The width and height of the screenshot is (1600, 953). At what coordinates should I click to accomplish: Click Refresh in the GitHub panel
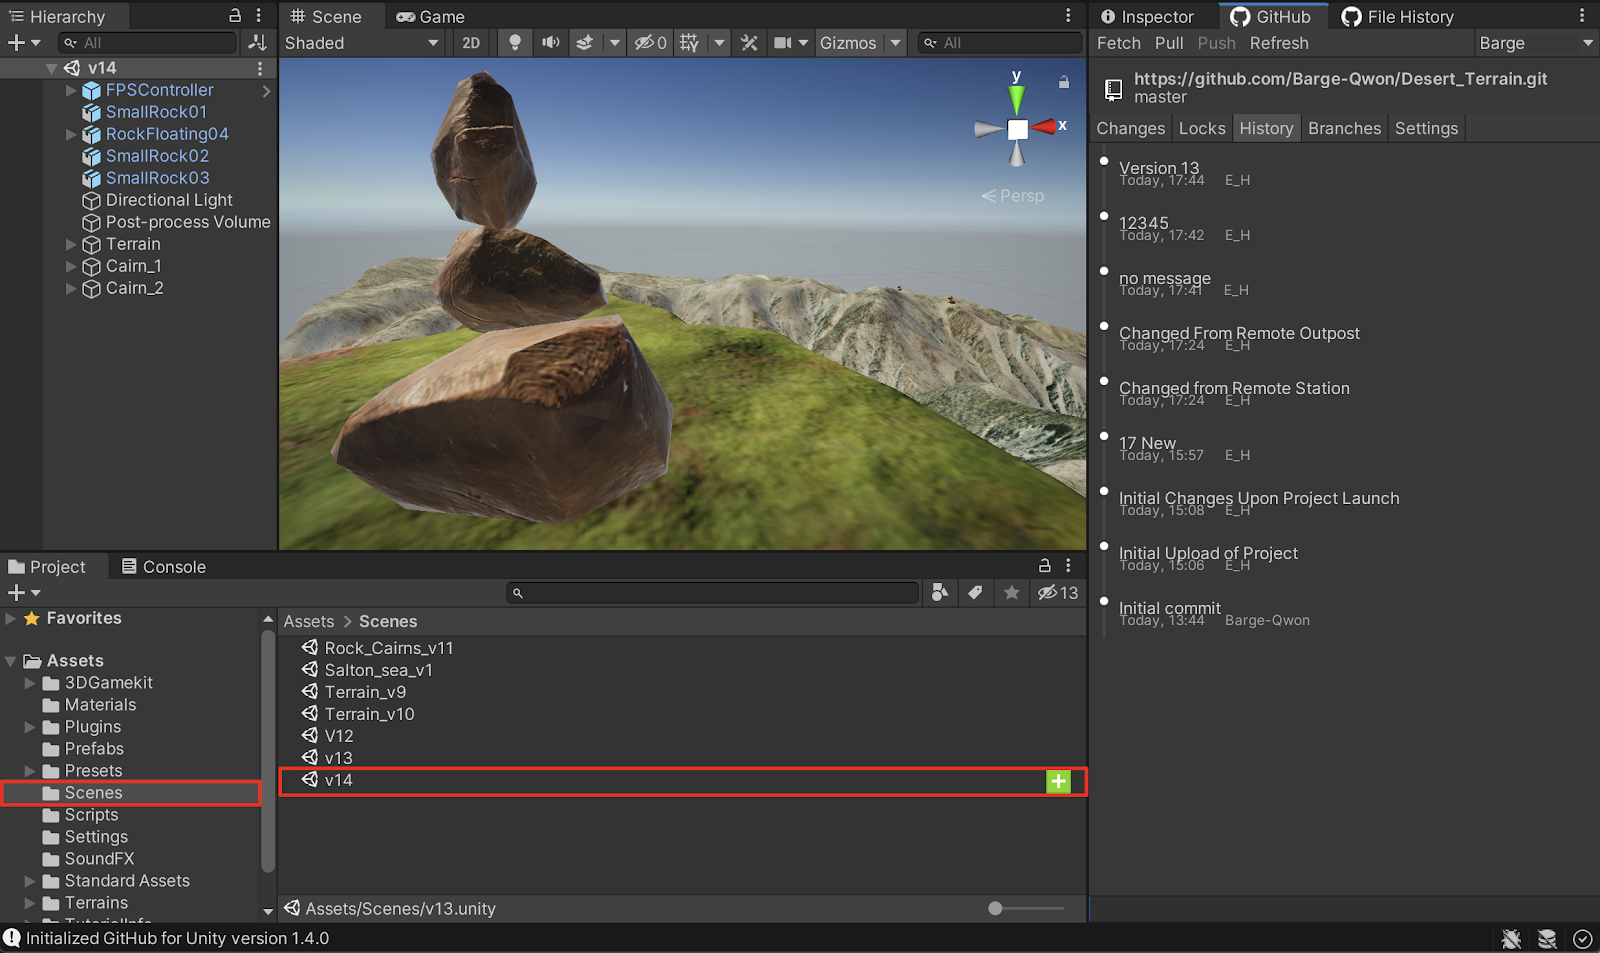click(x=1278, y=43)
